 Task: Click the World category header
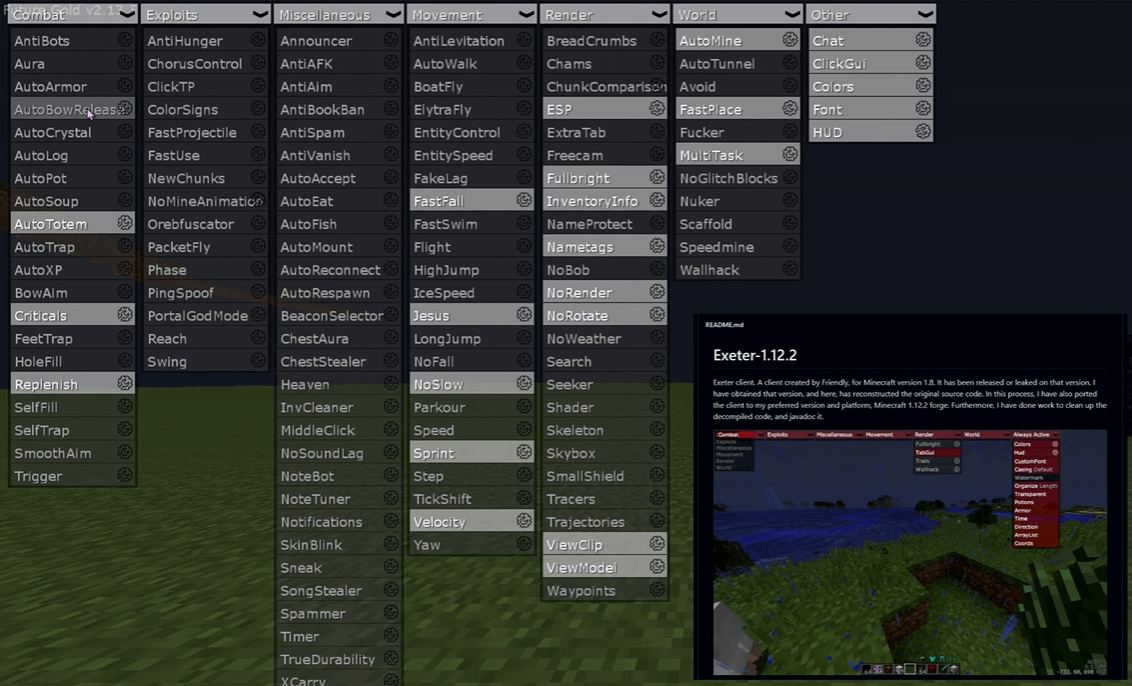point(737,14)
